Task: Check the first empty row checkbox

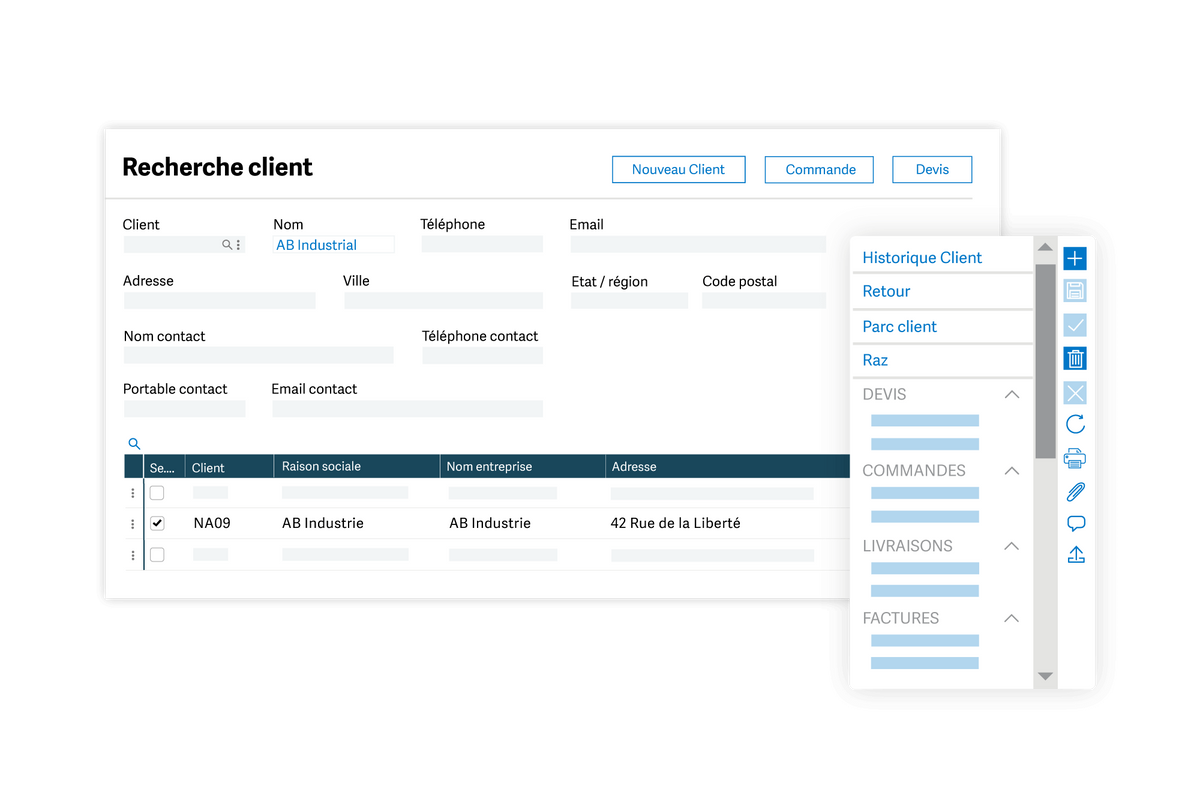Action: tap(157, 493)
